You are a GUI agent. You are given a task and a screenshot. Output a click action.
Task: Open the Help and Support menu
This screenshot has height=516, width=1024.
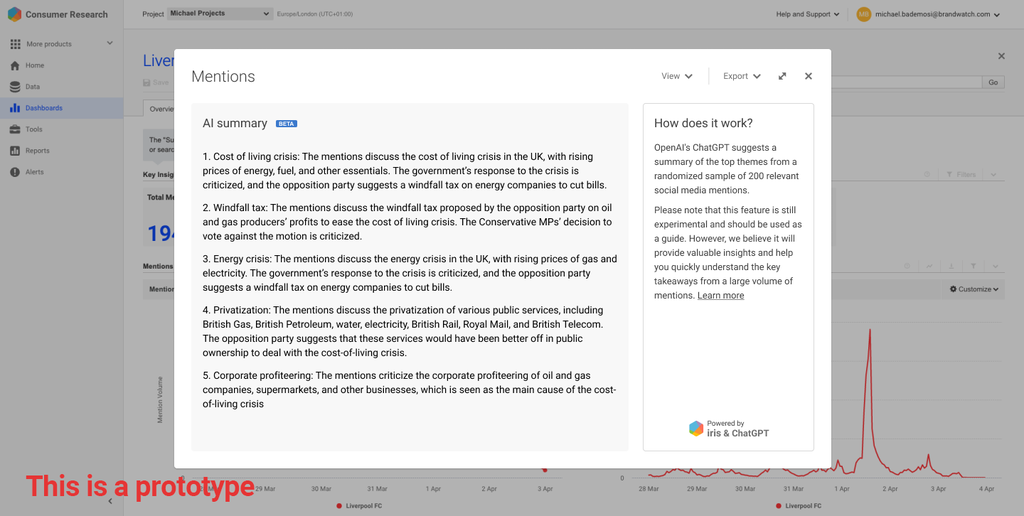pyautogui.click(x=808, y=14)
